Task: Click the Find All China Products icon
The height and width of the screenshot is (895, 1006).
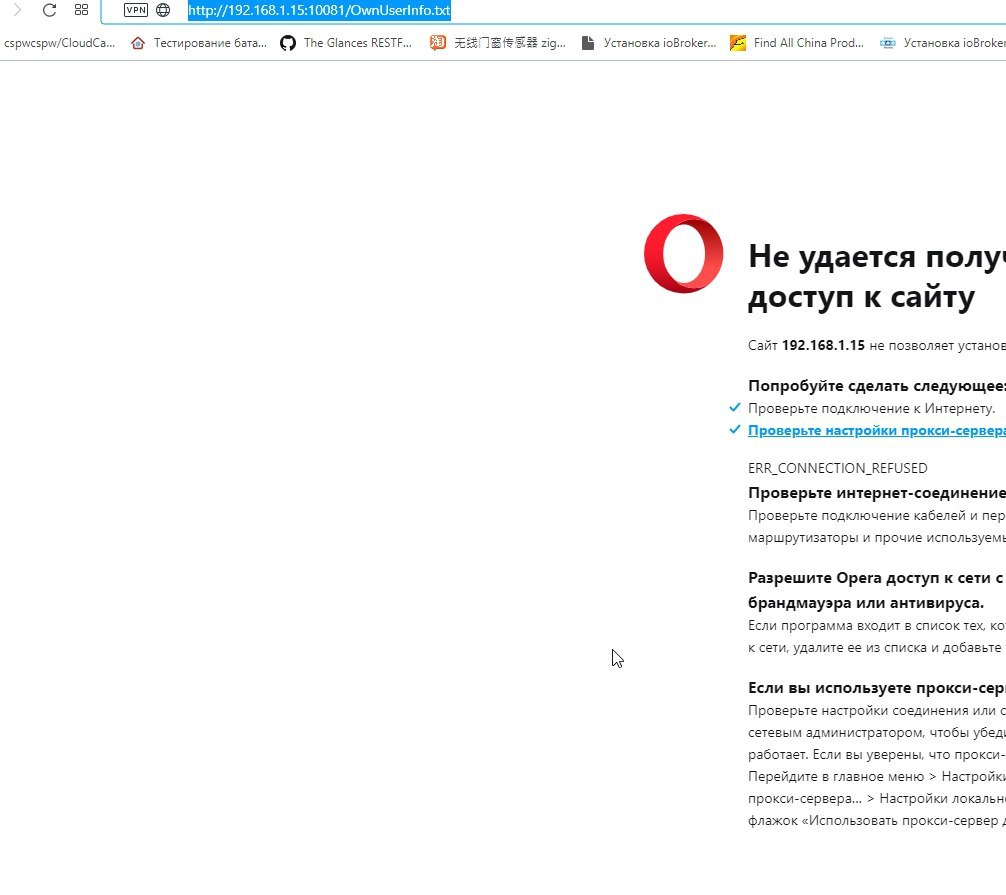Action: click(x=738, y=43)
